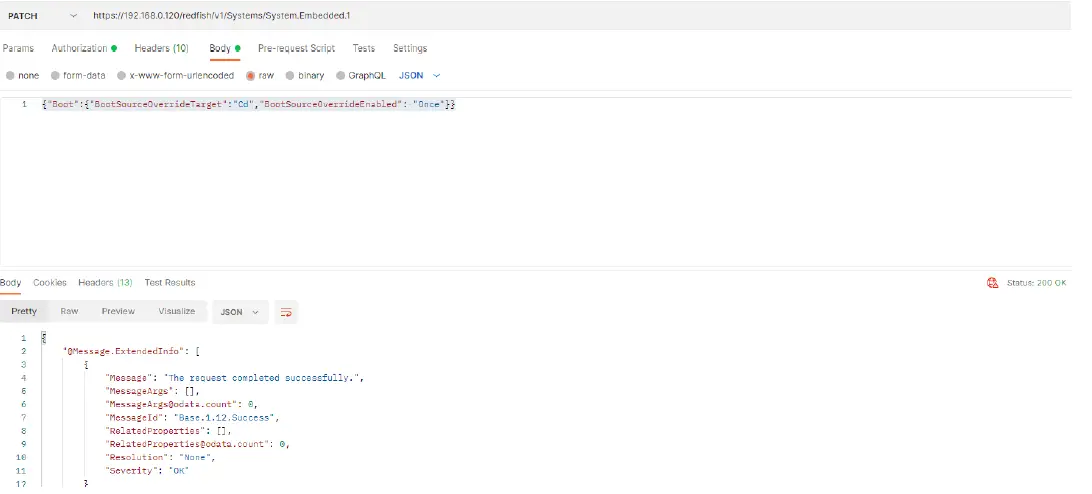The image size is (1092, 494).
Task: Choose the binary body option
Action: tap(290, 75)
